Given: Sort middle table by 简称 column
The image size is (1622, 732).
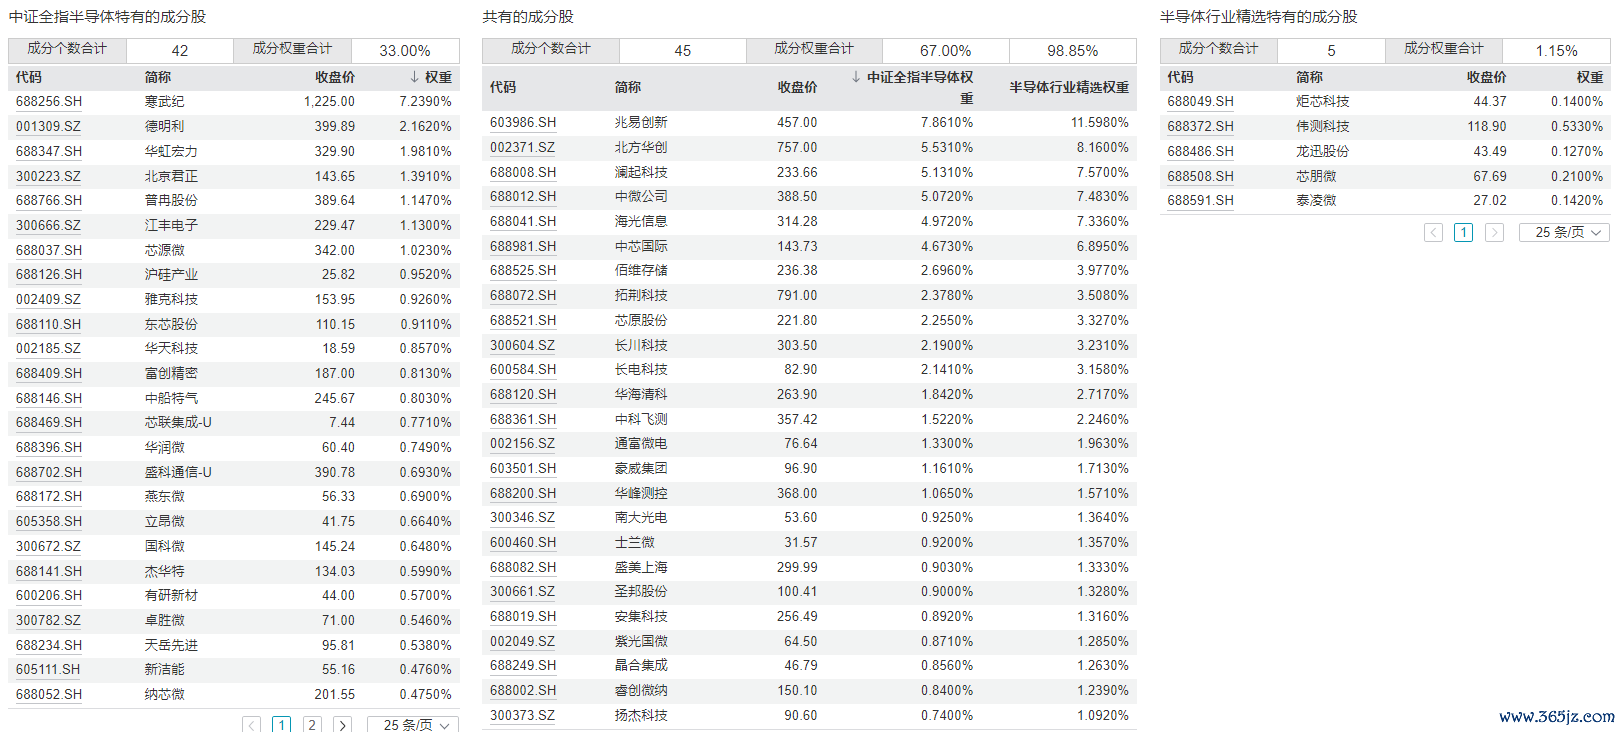Looking at the screenshot, I should [x=628, y=87].
